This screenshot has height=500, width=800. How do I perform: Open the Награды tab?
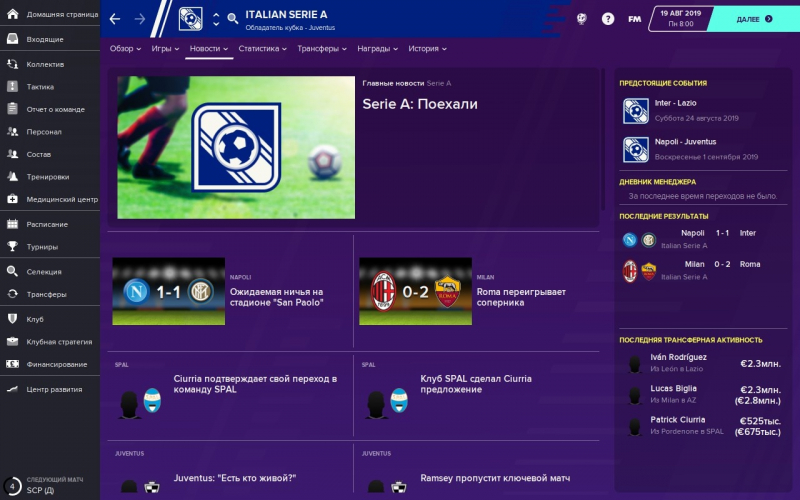(377, 48)
